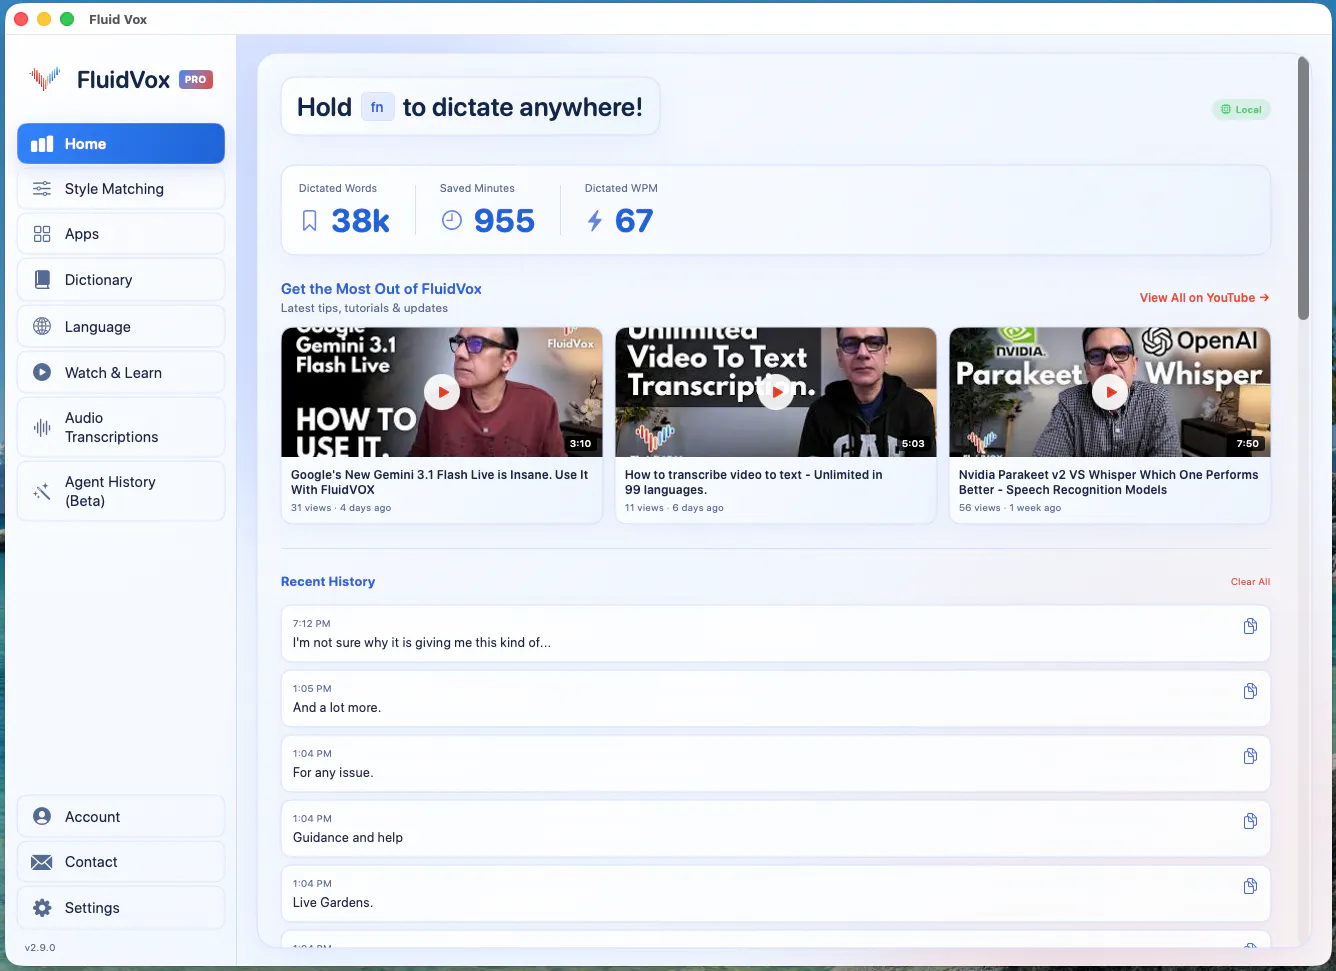The width and height of the screenshot is (1336, 971).
Task: Click the Dictated WPM lightning icon
Action: pyautogui.click(x=595, y=221)
